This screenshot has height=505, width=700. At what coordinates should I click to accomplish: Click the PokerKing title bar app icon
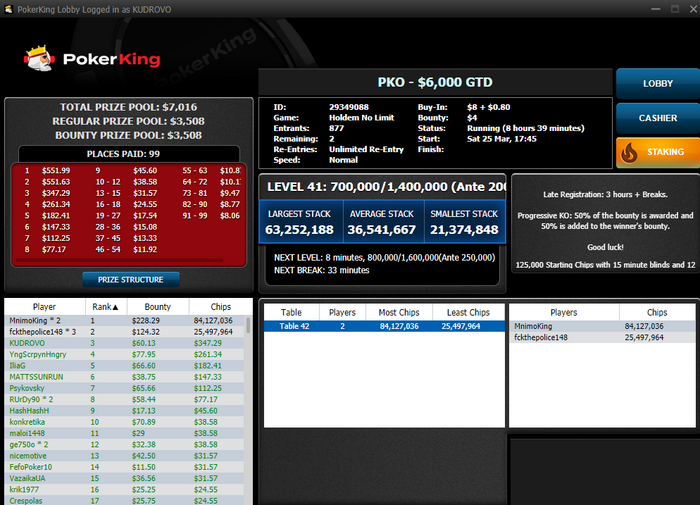[x=8, y=9]
